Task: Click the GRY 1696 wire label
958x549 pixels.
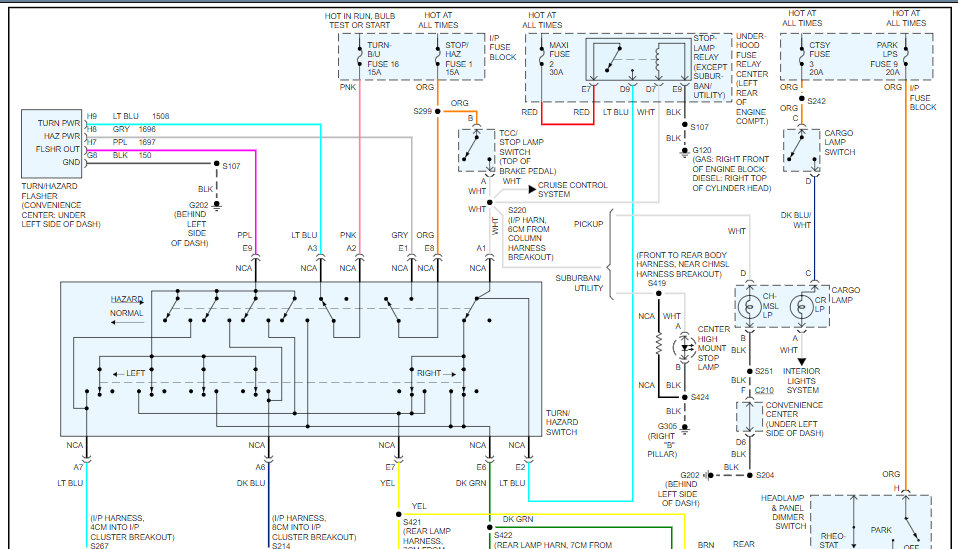Action: (134, 129)
